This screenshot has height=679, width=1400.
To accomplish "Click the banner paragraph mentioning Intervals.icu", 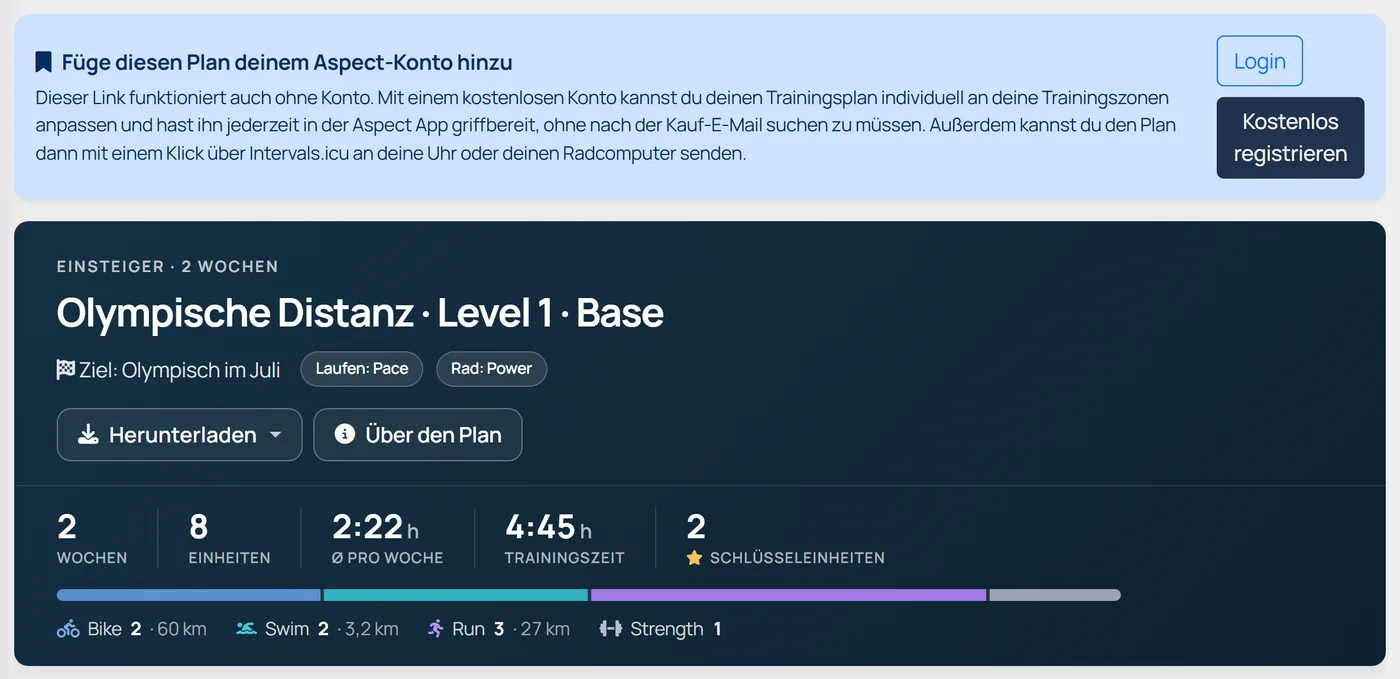I will 606,126.
